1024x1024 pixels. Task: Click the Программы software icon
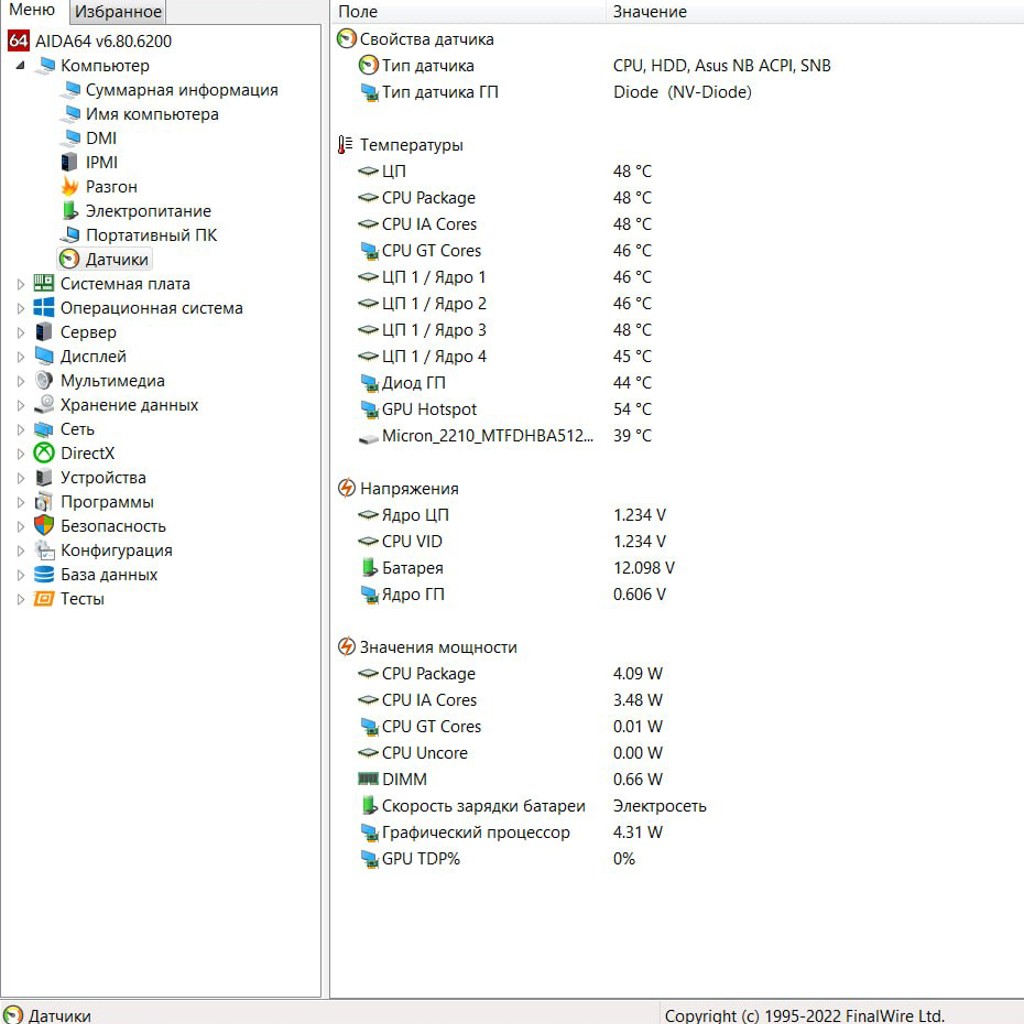pos(44,502)
